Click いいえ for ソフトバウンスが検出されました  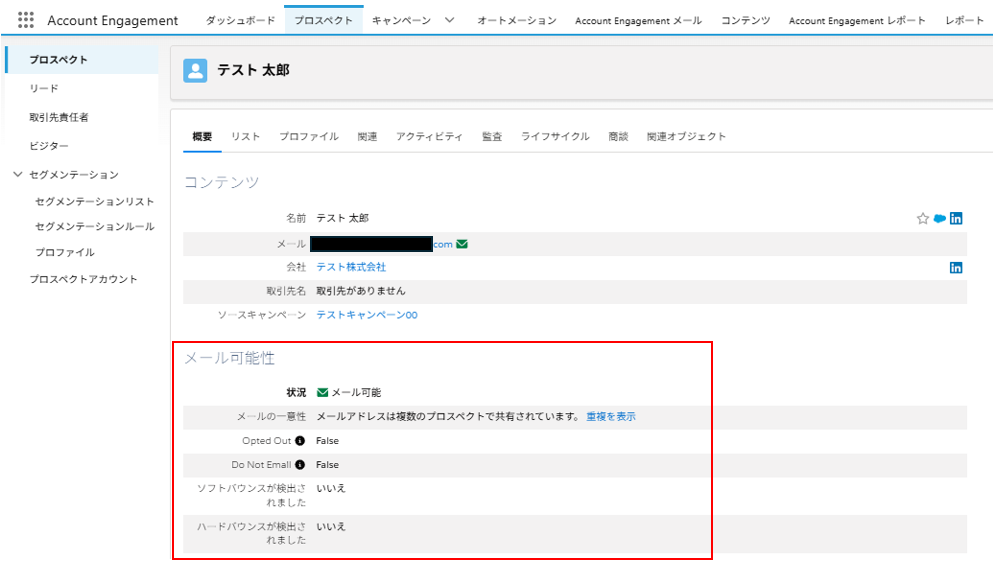331,488
